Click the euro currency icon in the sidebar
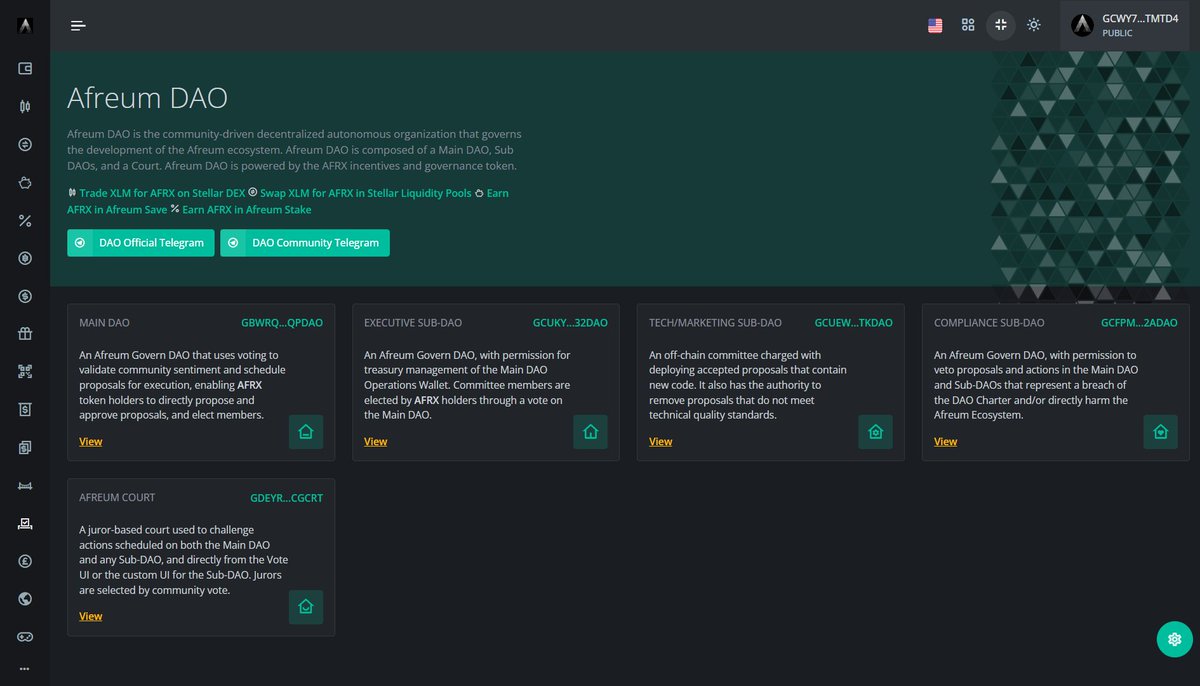 pos(23,561)
